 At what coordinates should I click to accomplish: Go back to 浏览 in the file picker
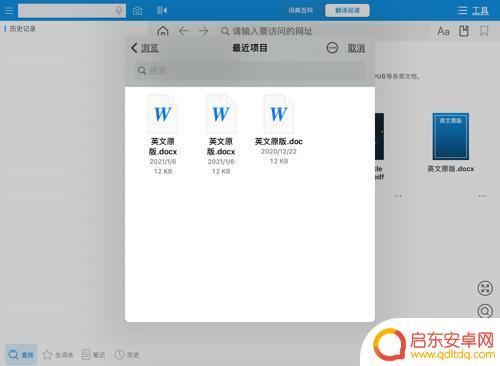click(x=145, y=48)
